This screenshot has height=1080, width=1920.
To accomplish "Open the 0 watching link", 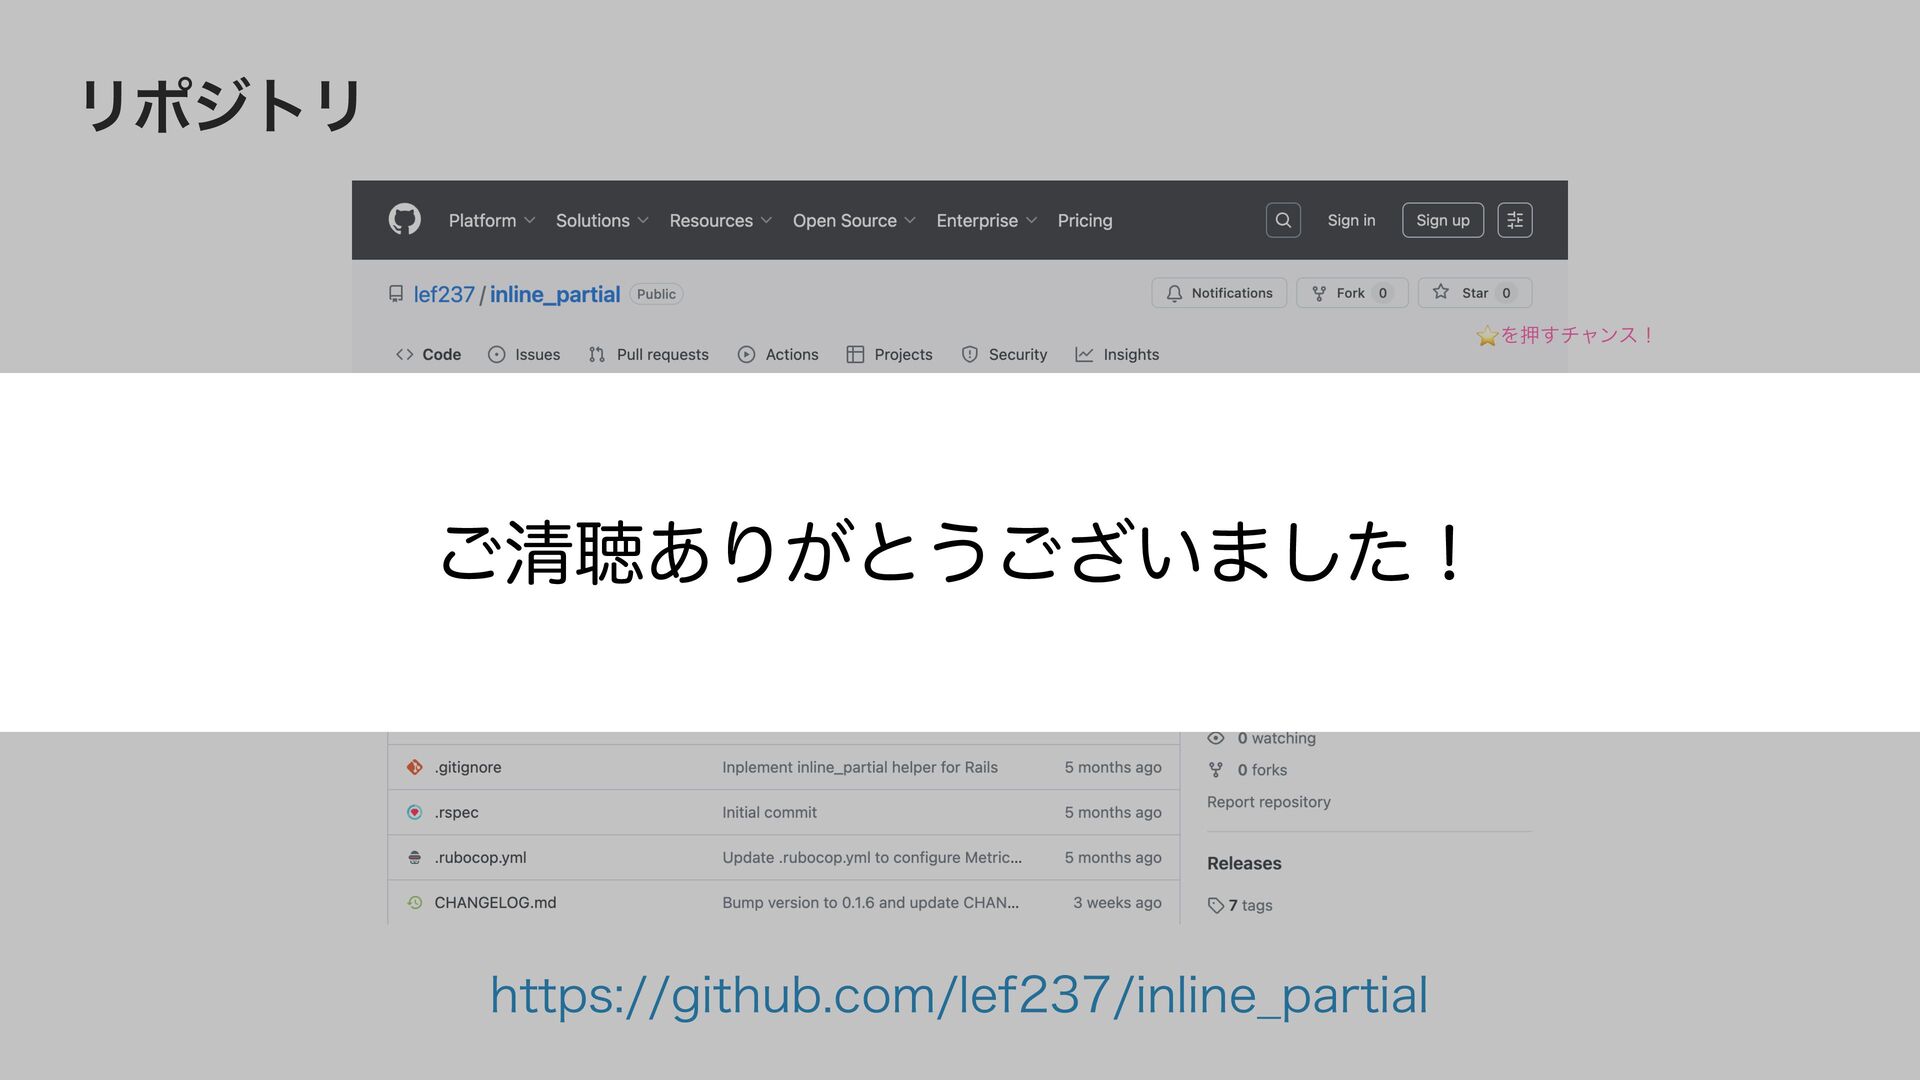I will click(x=1275, y=738).
